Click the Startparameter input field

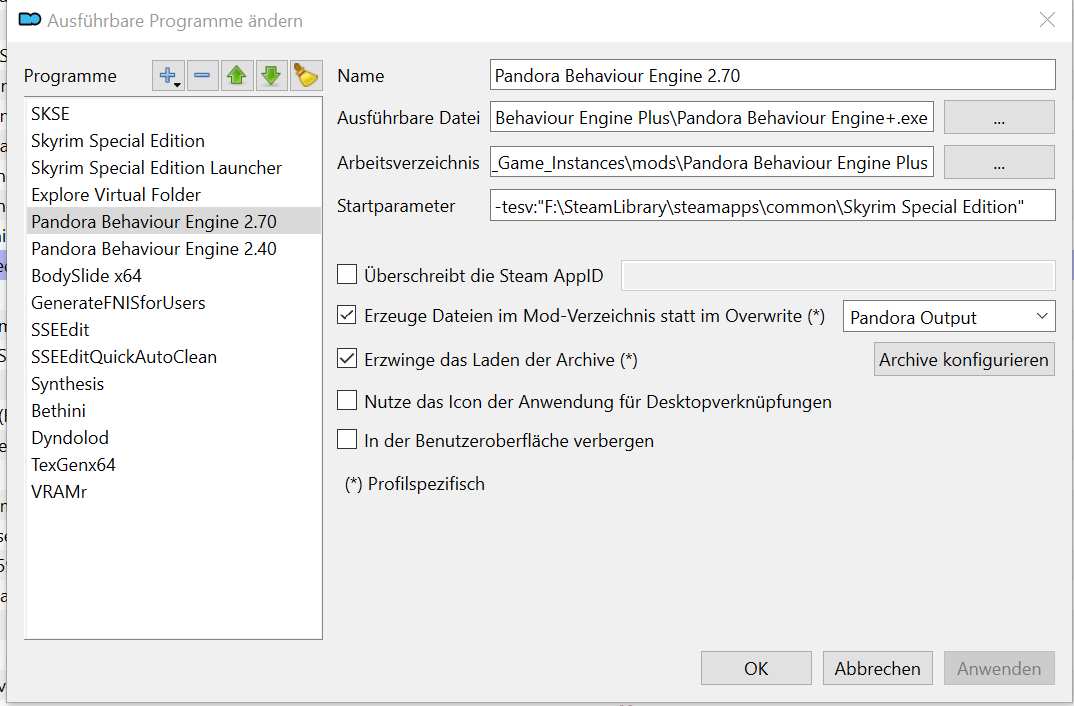point(773,205)
